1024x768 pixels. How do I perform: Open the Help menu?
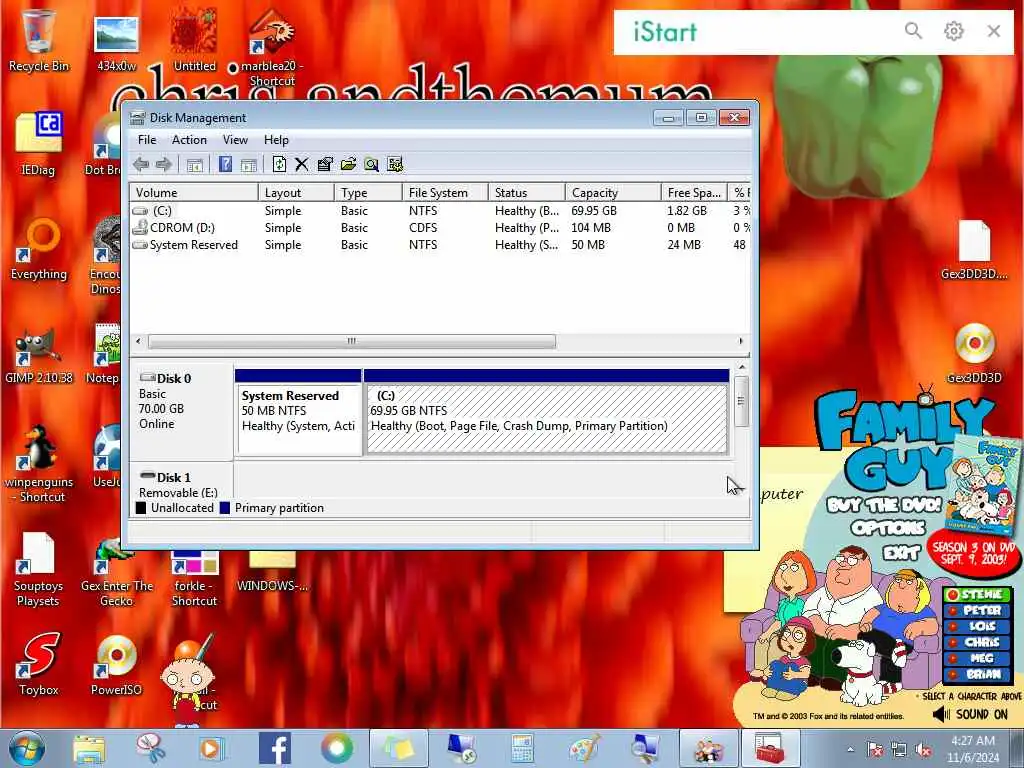(x=276, y=140)
